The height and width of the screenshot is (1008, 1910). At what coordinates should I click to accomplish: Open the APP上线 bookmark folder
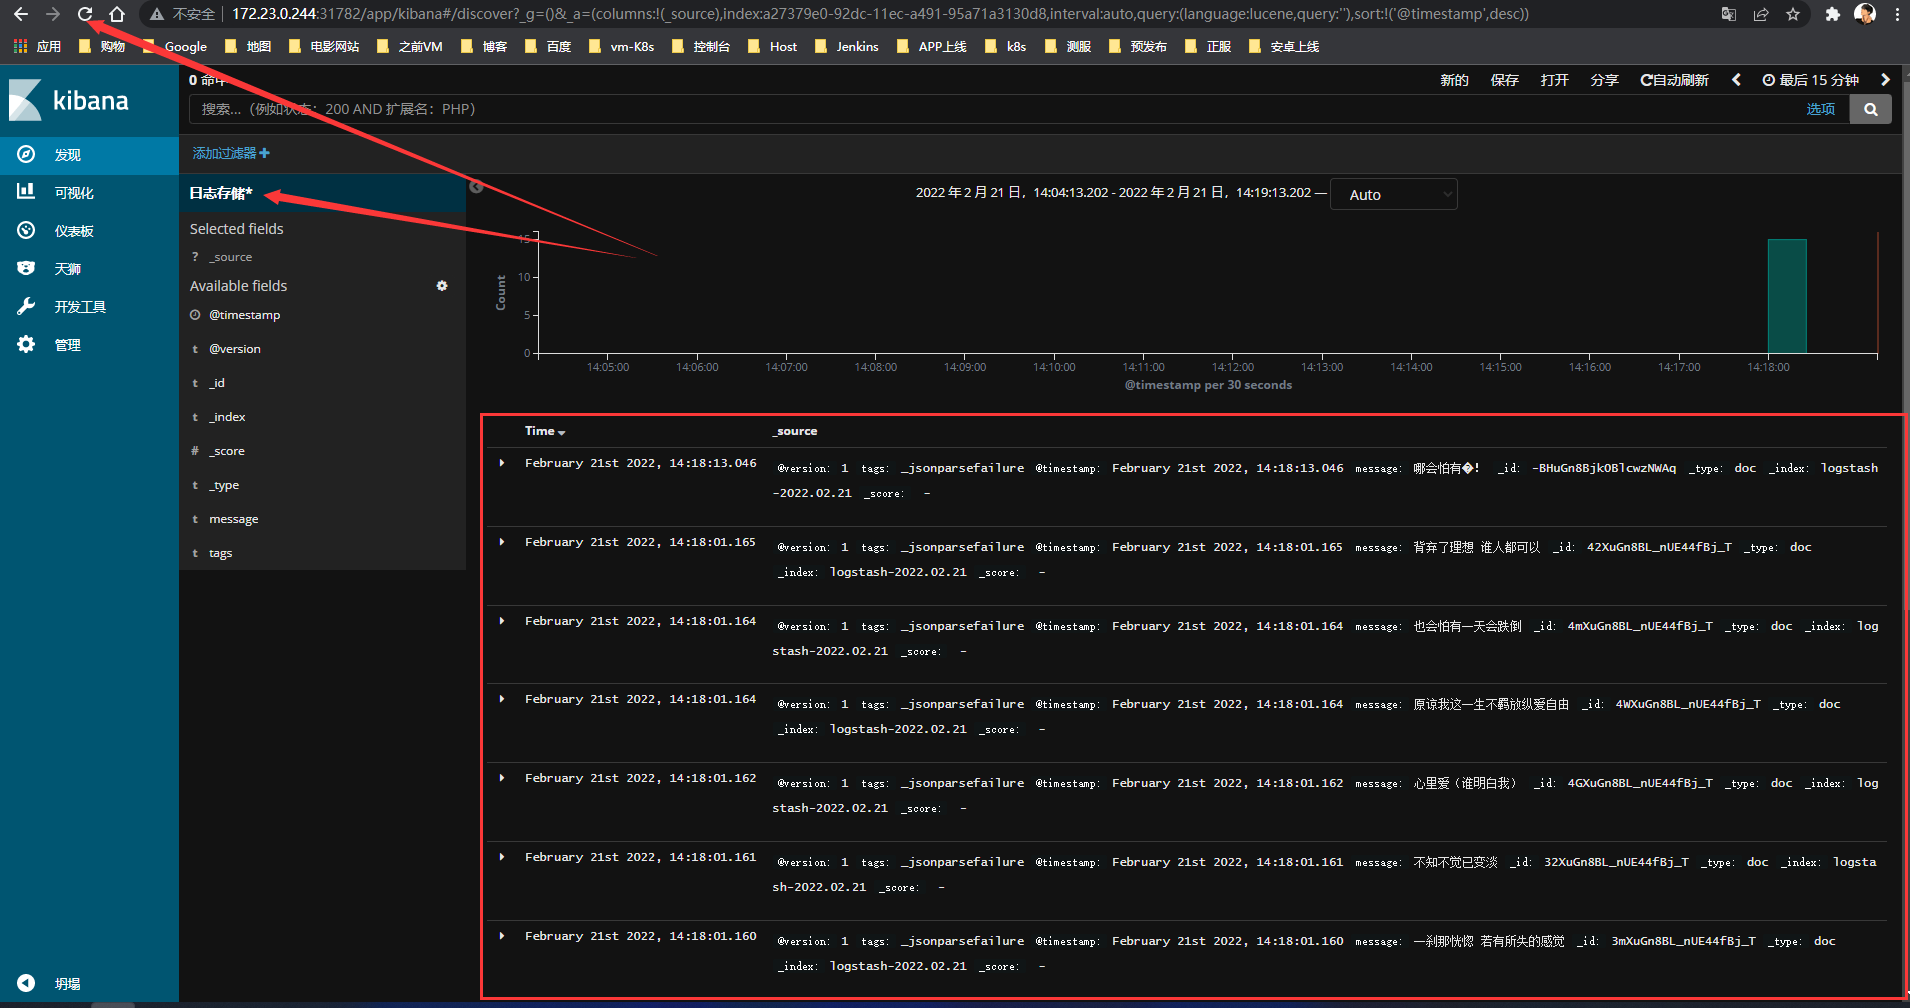click(932, 46)
